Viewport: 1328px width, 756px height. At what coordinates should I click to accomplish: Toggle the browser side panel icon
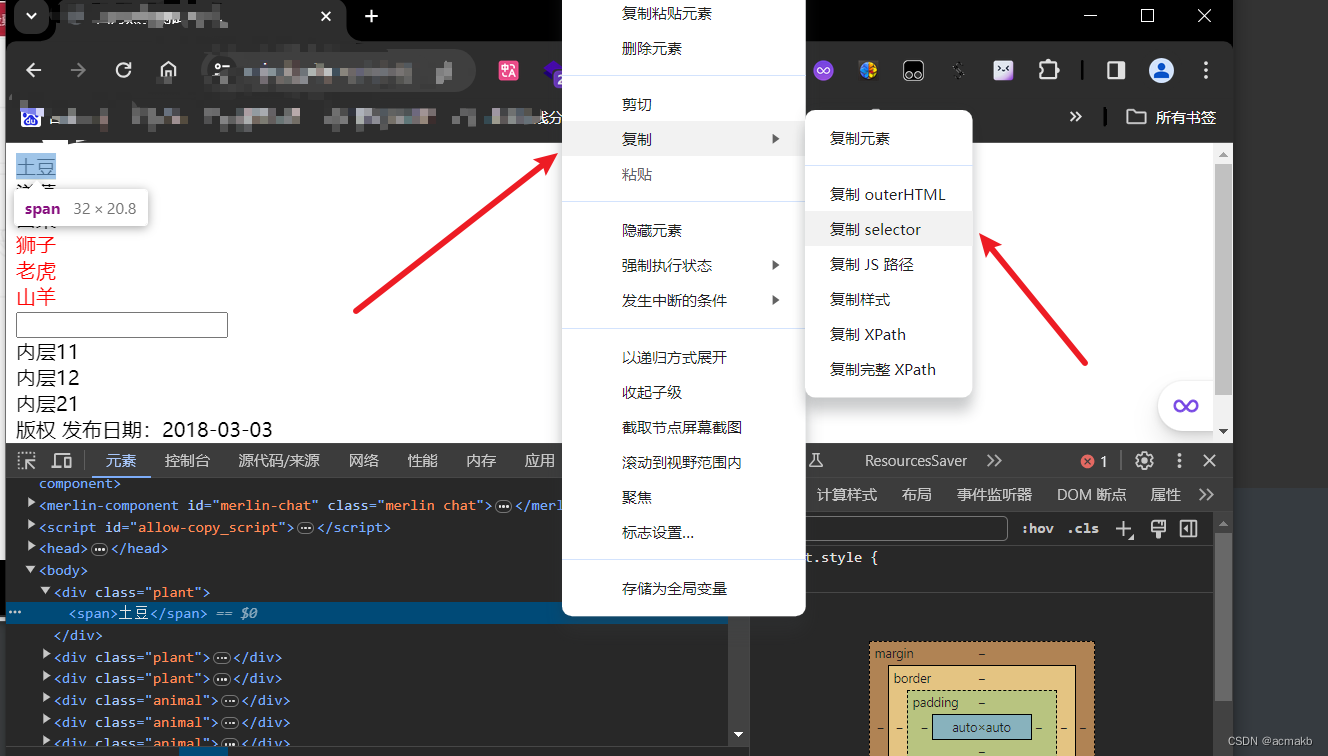tap(1116, 70)
